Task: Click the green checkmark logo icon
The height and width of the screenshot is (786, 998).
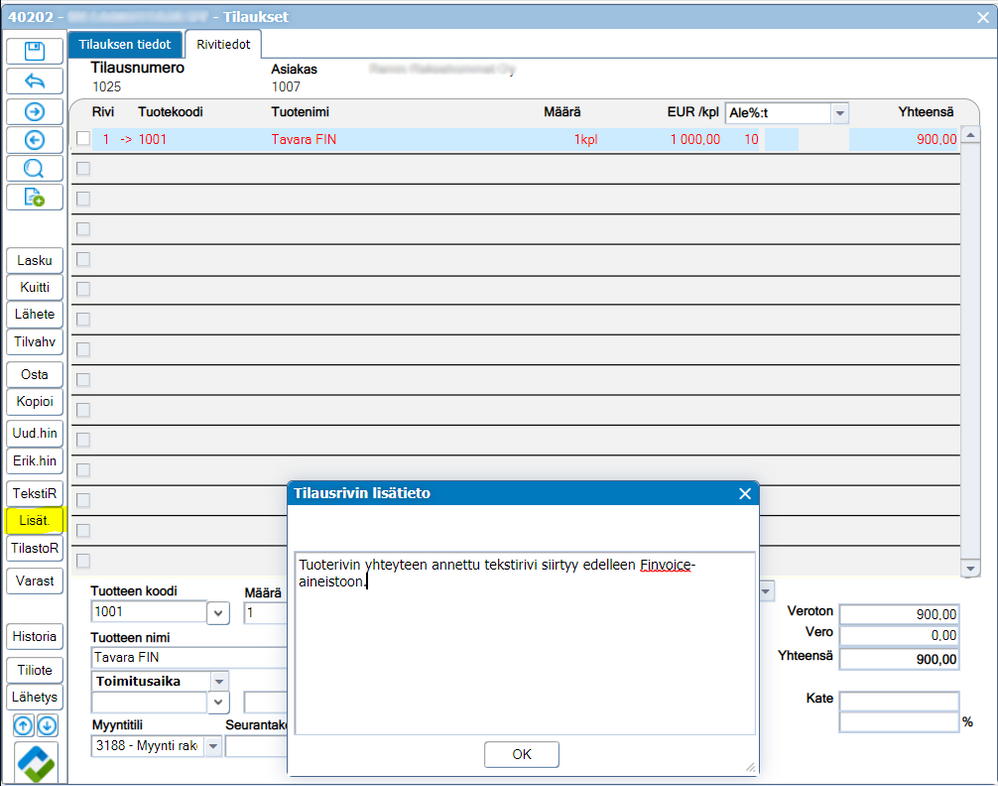Action: pyautogui.click(x=36, y=763)
